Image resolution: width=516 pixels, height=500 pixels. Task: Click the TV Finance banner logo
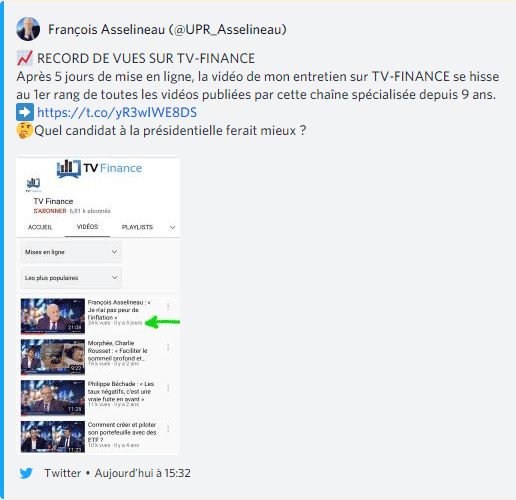point(99,168)
